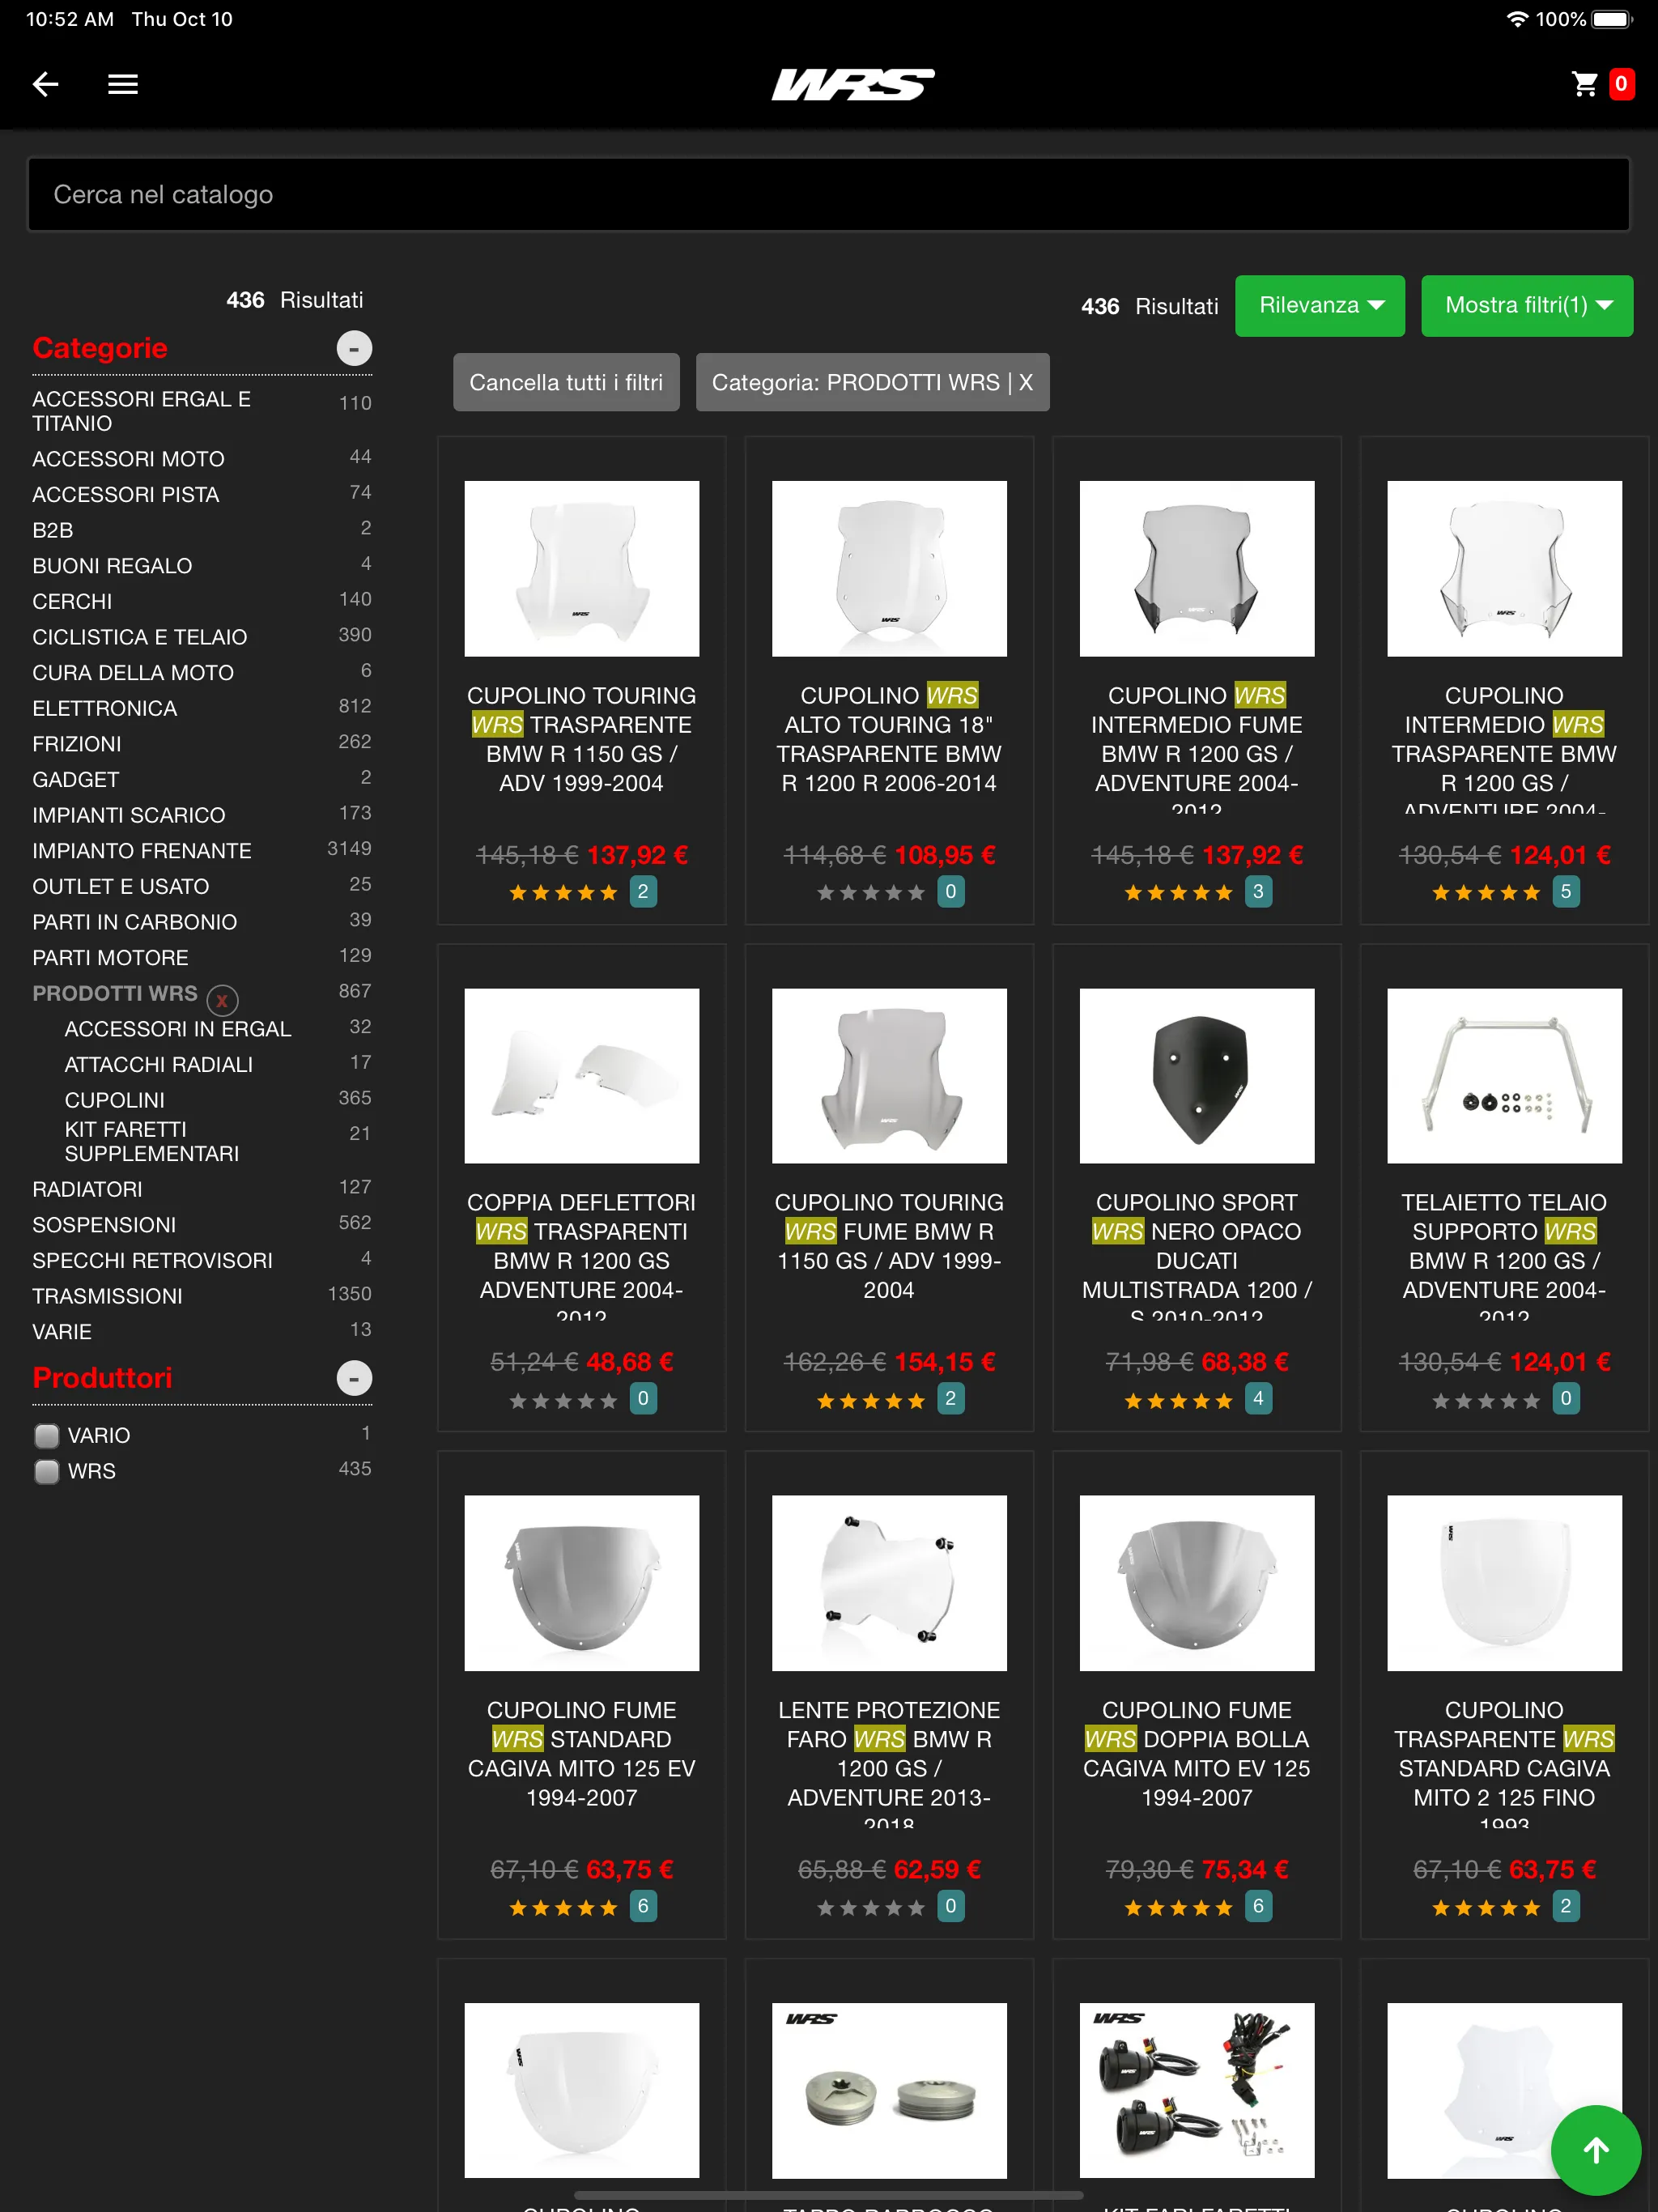1658x2212 pixels.
Task: Open Telaietto Telaio Supporto WRS product image
Action: [x=1503, y=1075]
